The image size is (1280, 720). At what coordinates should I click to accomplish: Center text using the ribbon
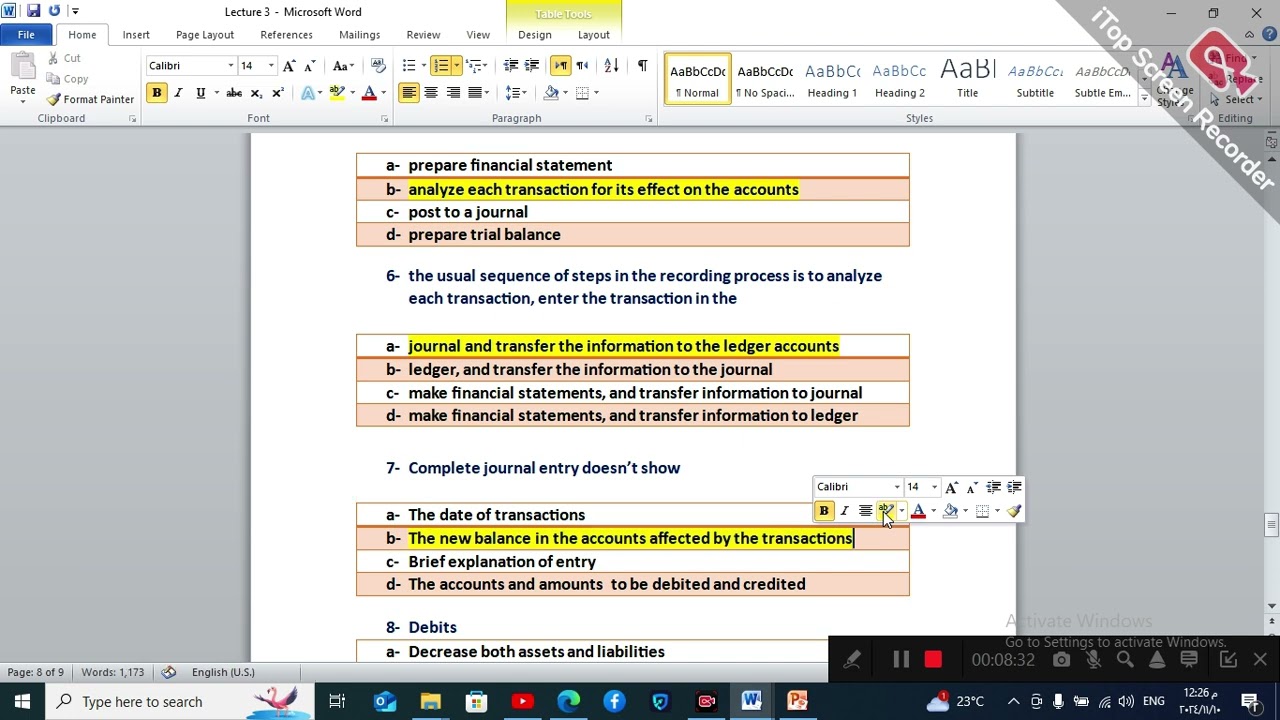(x=431, y=93)
